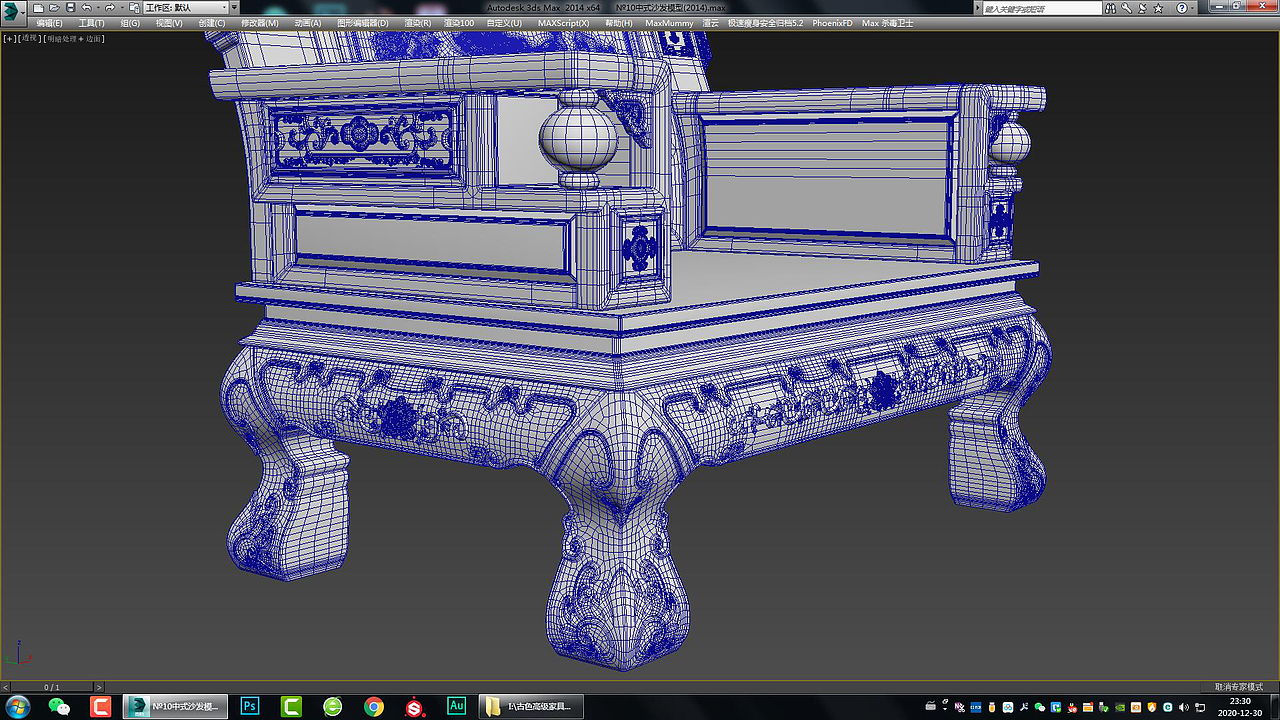Click the WeChat system tray icon
Screen dimensions: 1280x720
point(1040,708)
